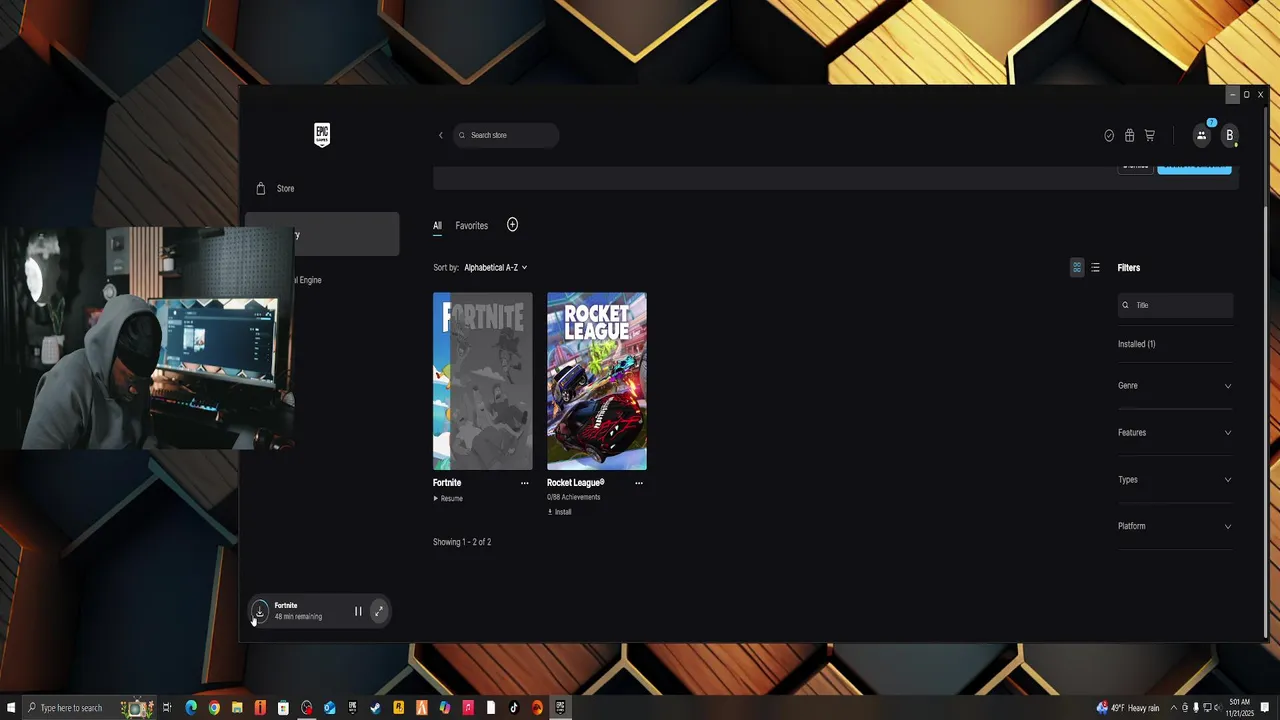Open Microsoft Store from taskbar

(x=283, y=708)
